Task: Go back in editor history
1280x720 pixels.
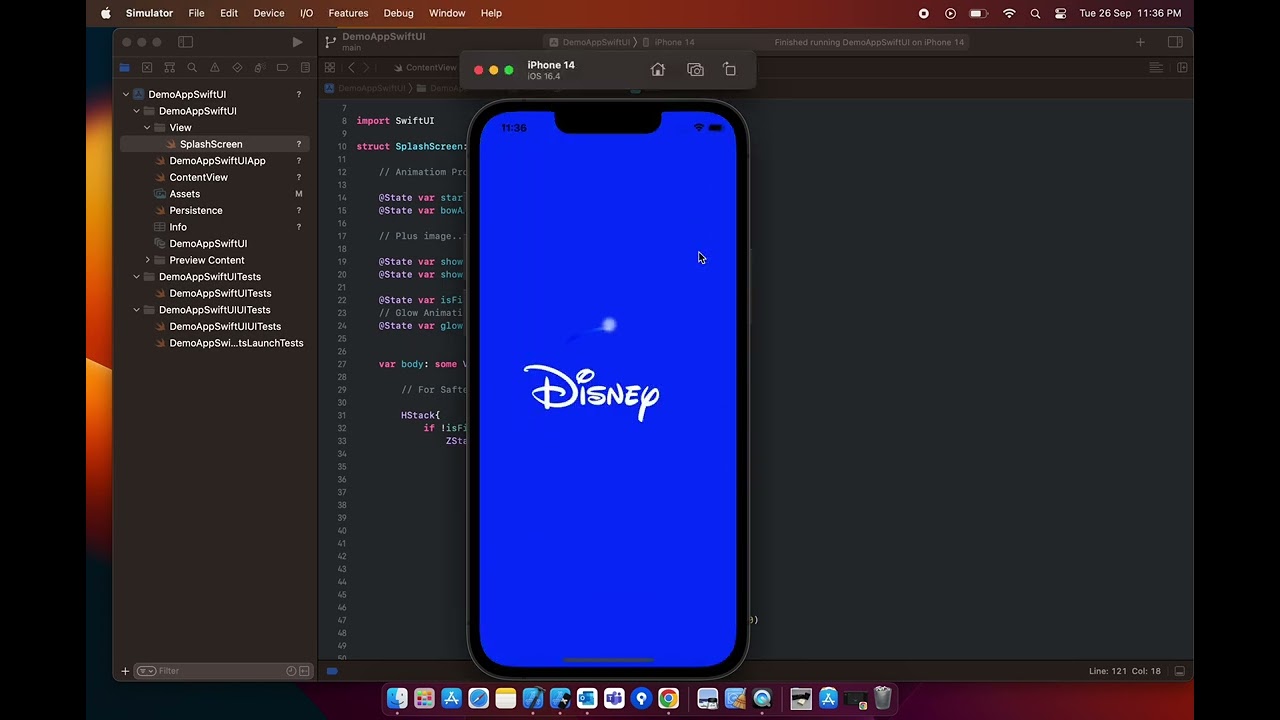Action: [351, 68]
